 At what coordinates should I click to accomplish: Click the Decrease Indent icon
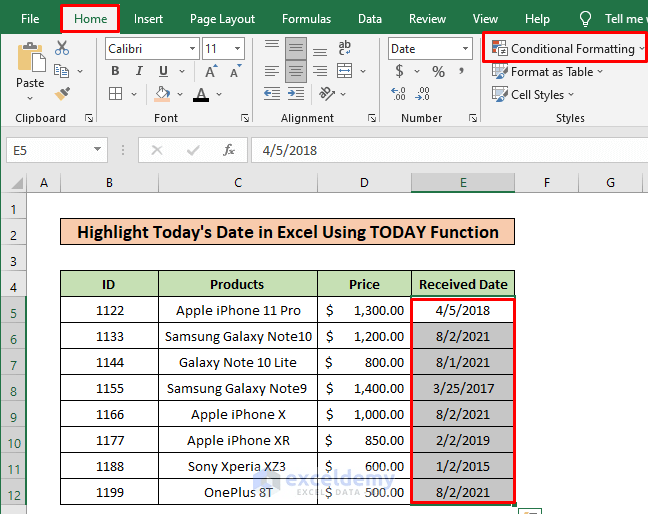(x=272, y=94)
